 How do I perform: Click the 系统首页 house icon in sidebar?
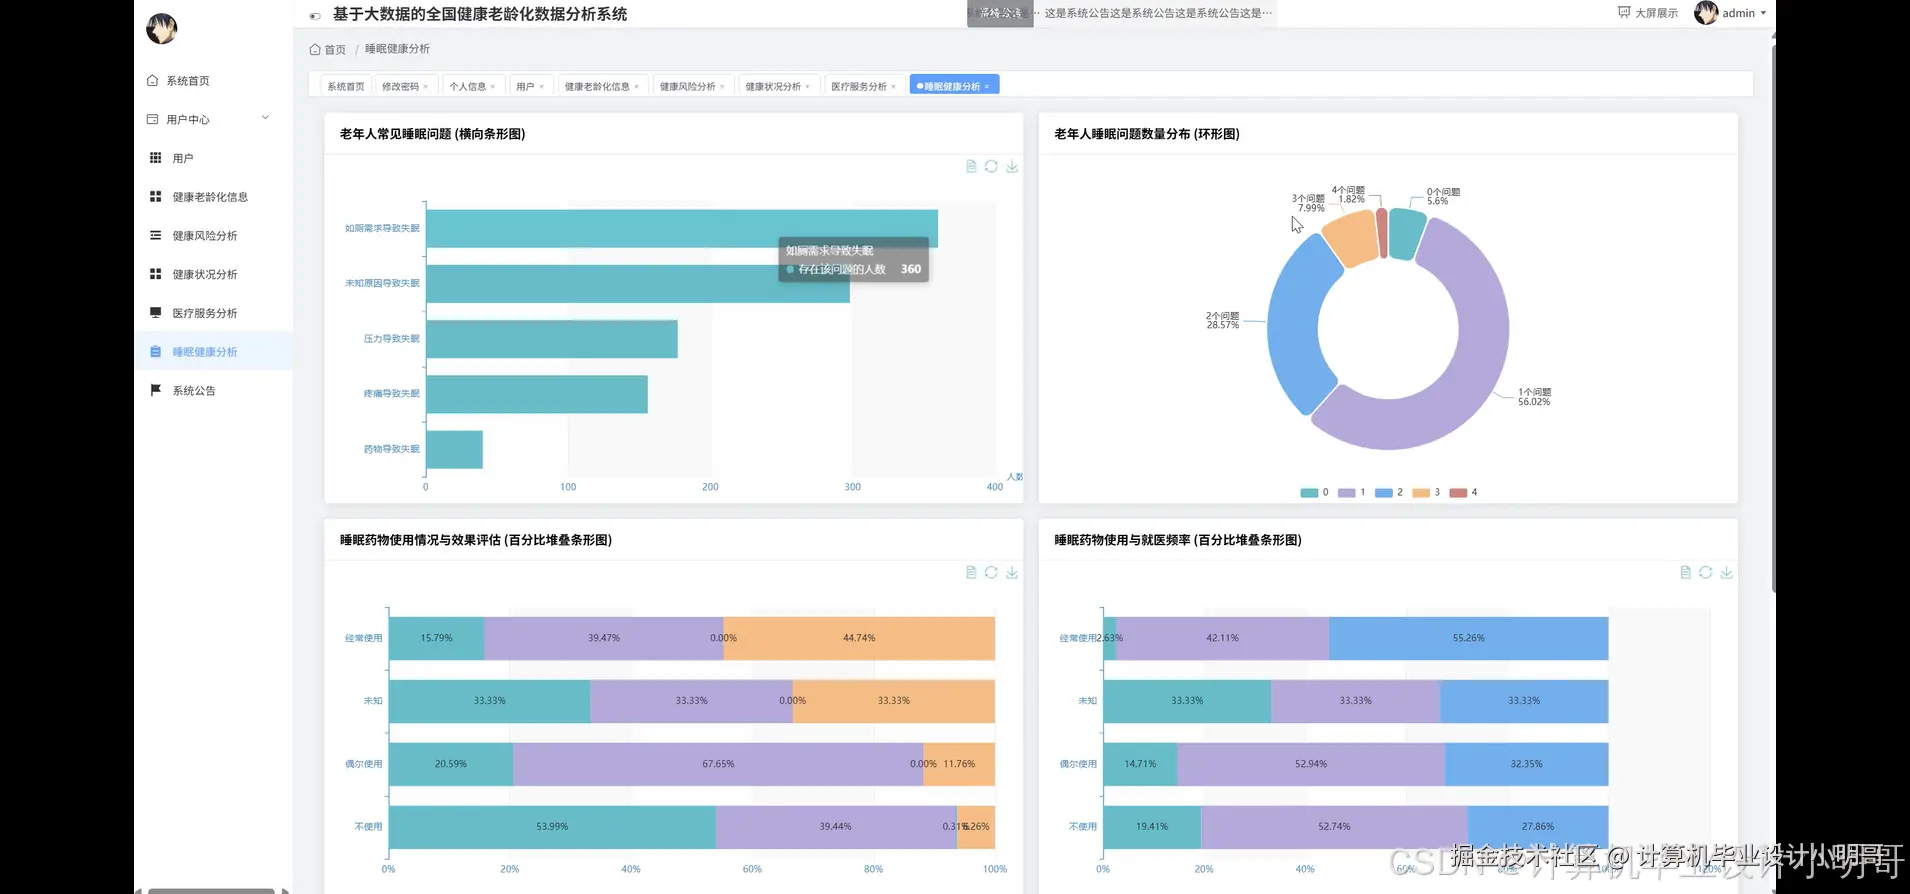point(152,80)
